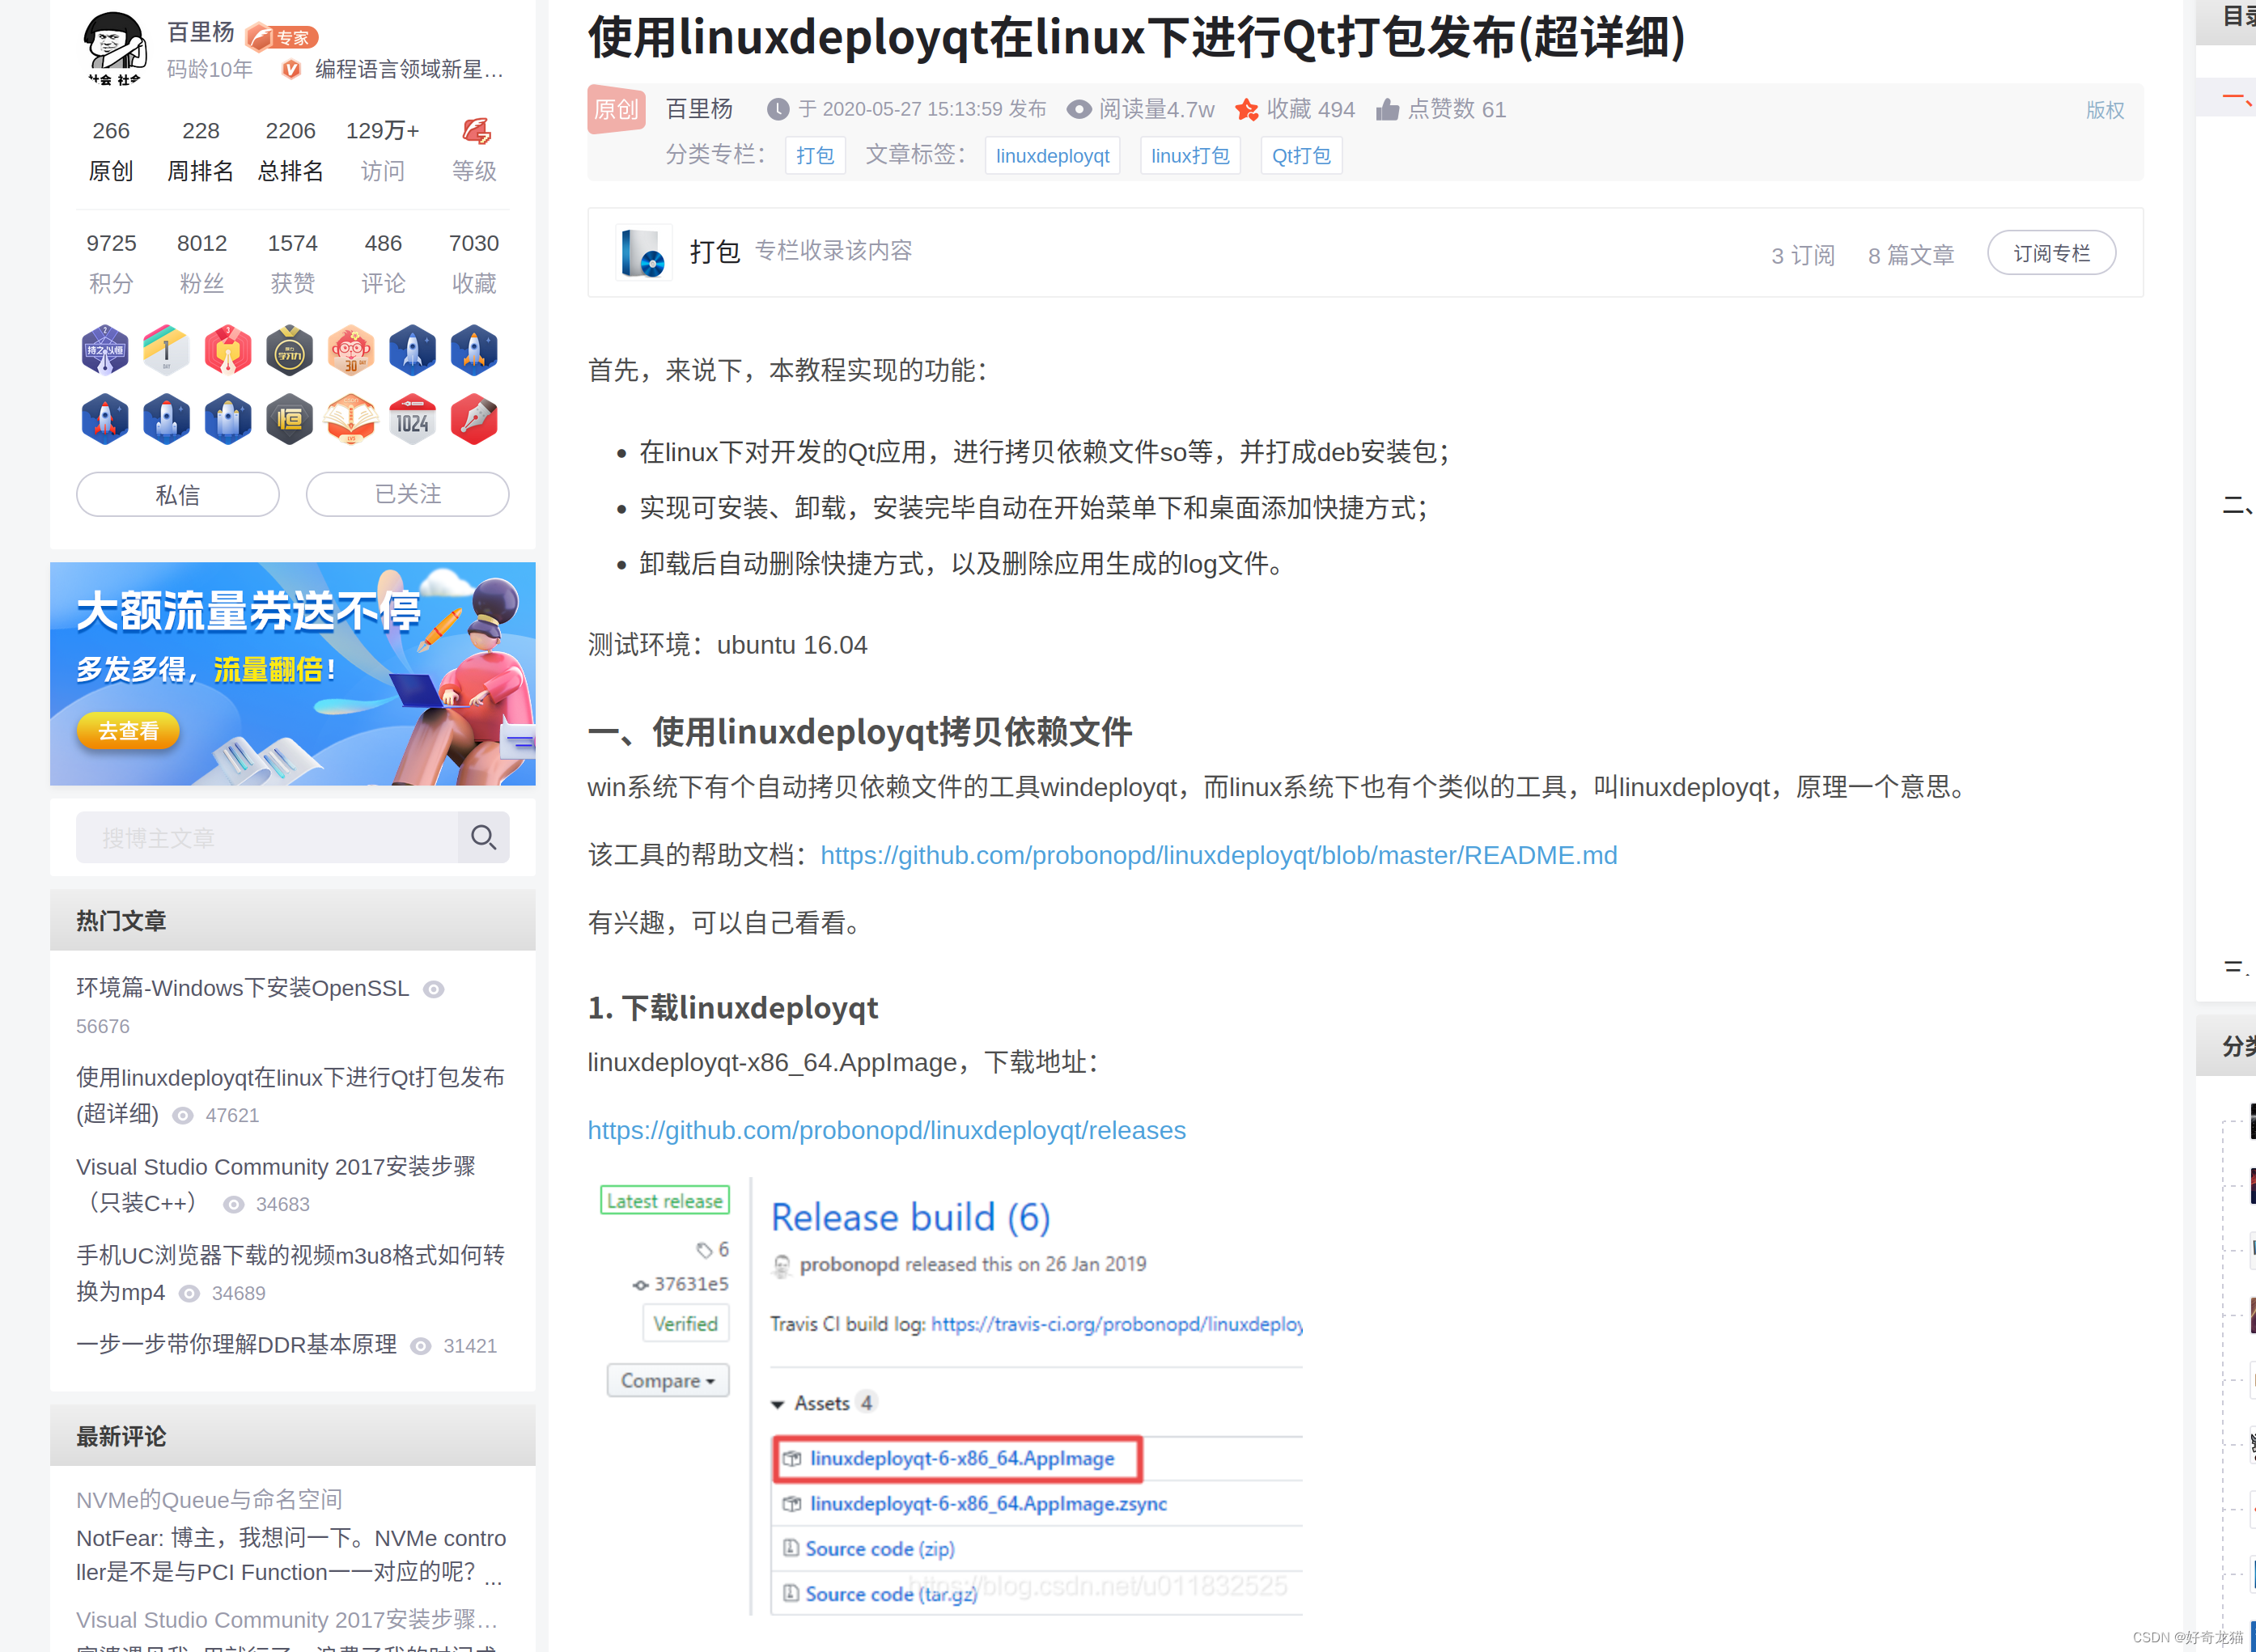Click the 486 评论 stat
The height and width of the screenshot is (1652, 2256).
[383, 263]
